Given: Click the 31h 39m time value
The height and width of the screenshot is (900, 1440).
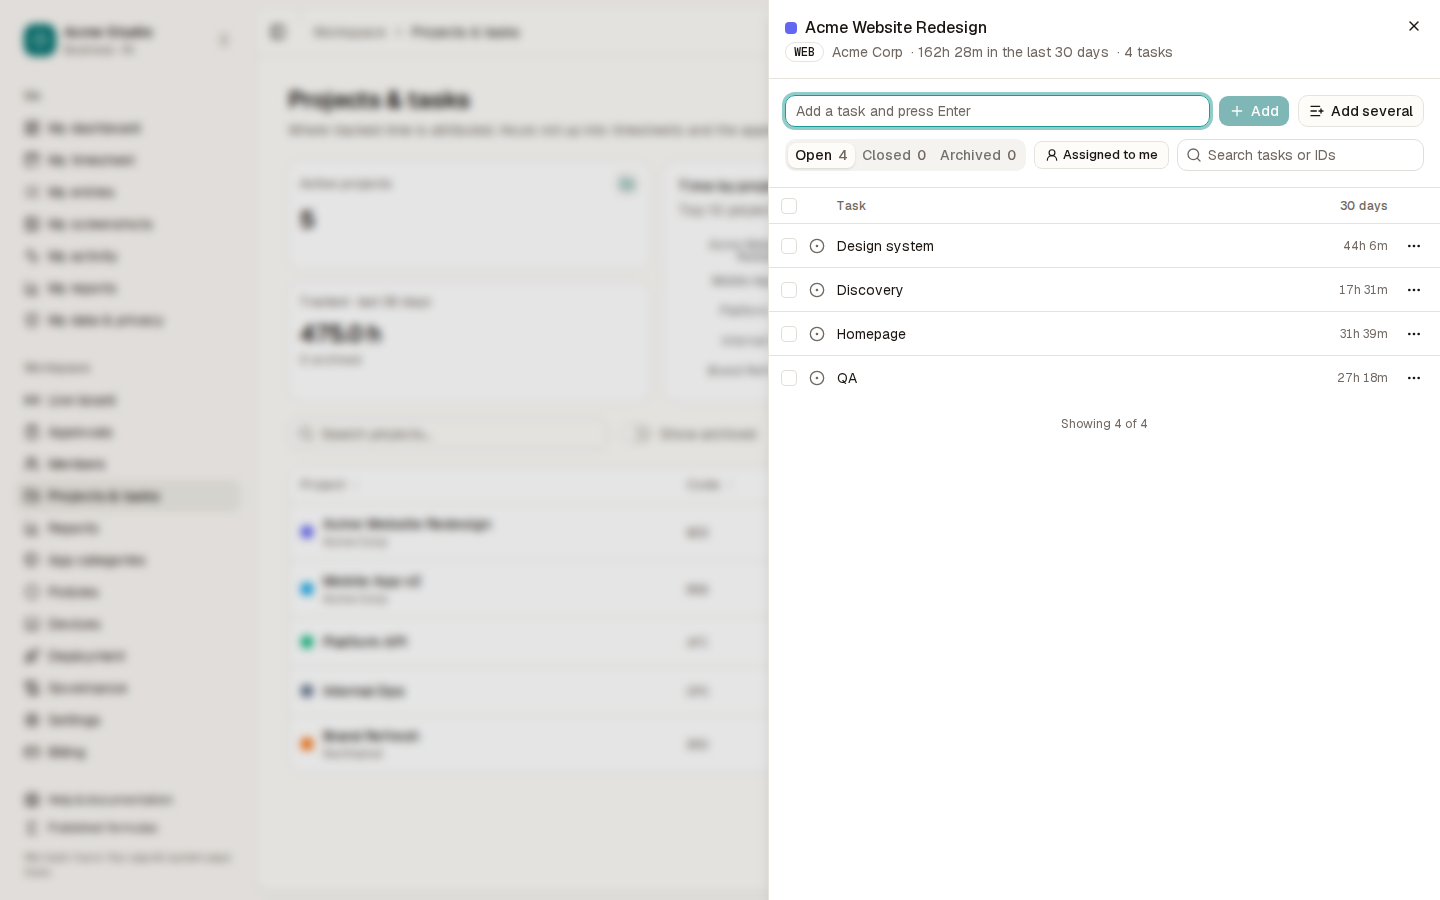Looking at the screenshot, I should point(1363,334).
